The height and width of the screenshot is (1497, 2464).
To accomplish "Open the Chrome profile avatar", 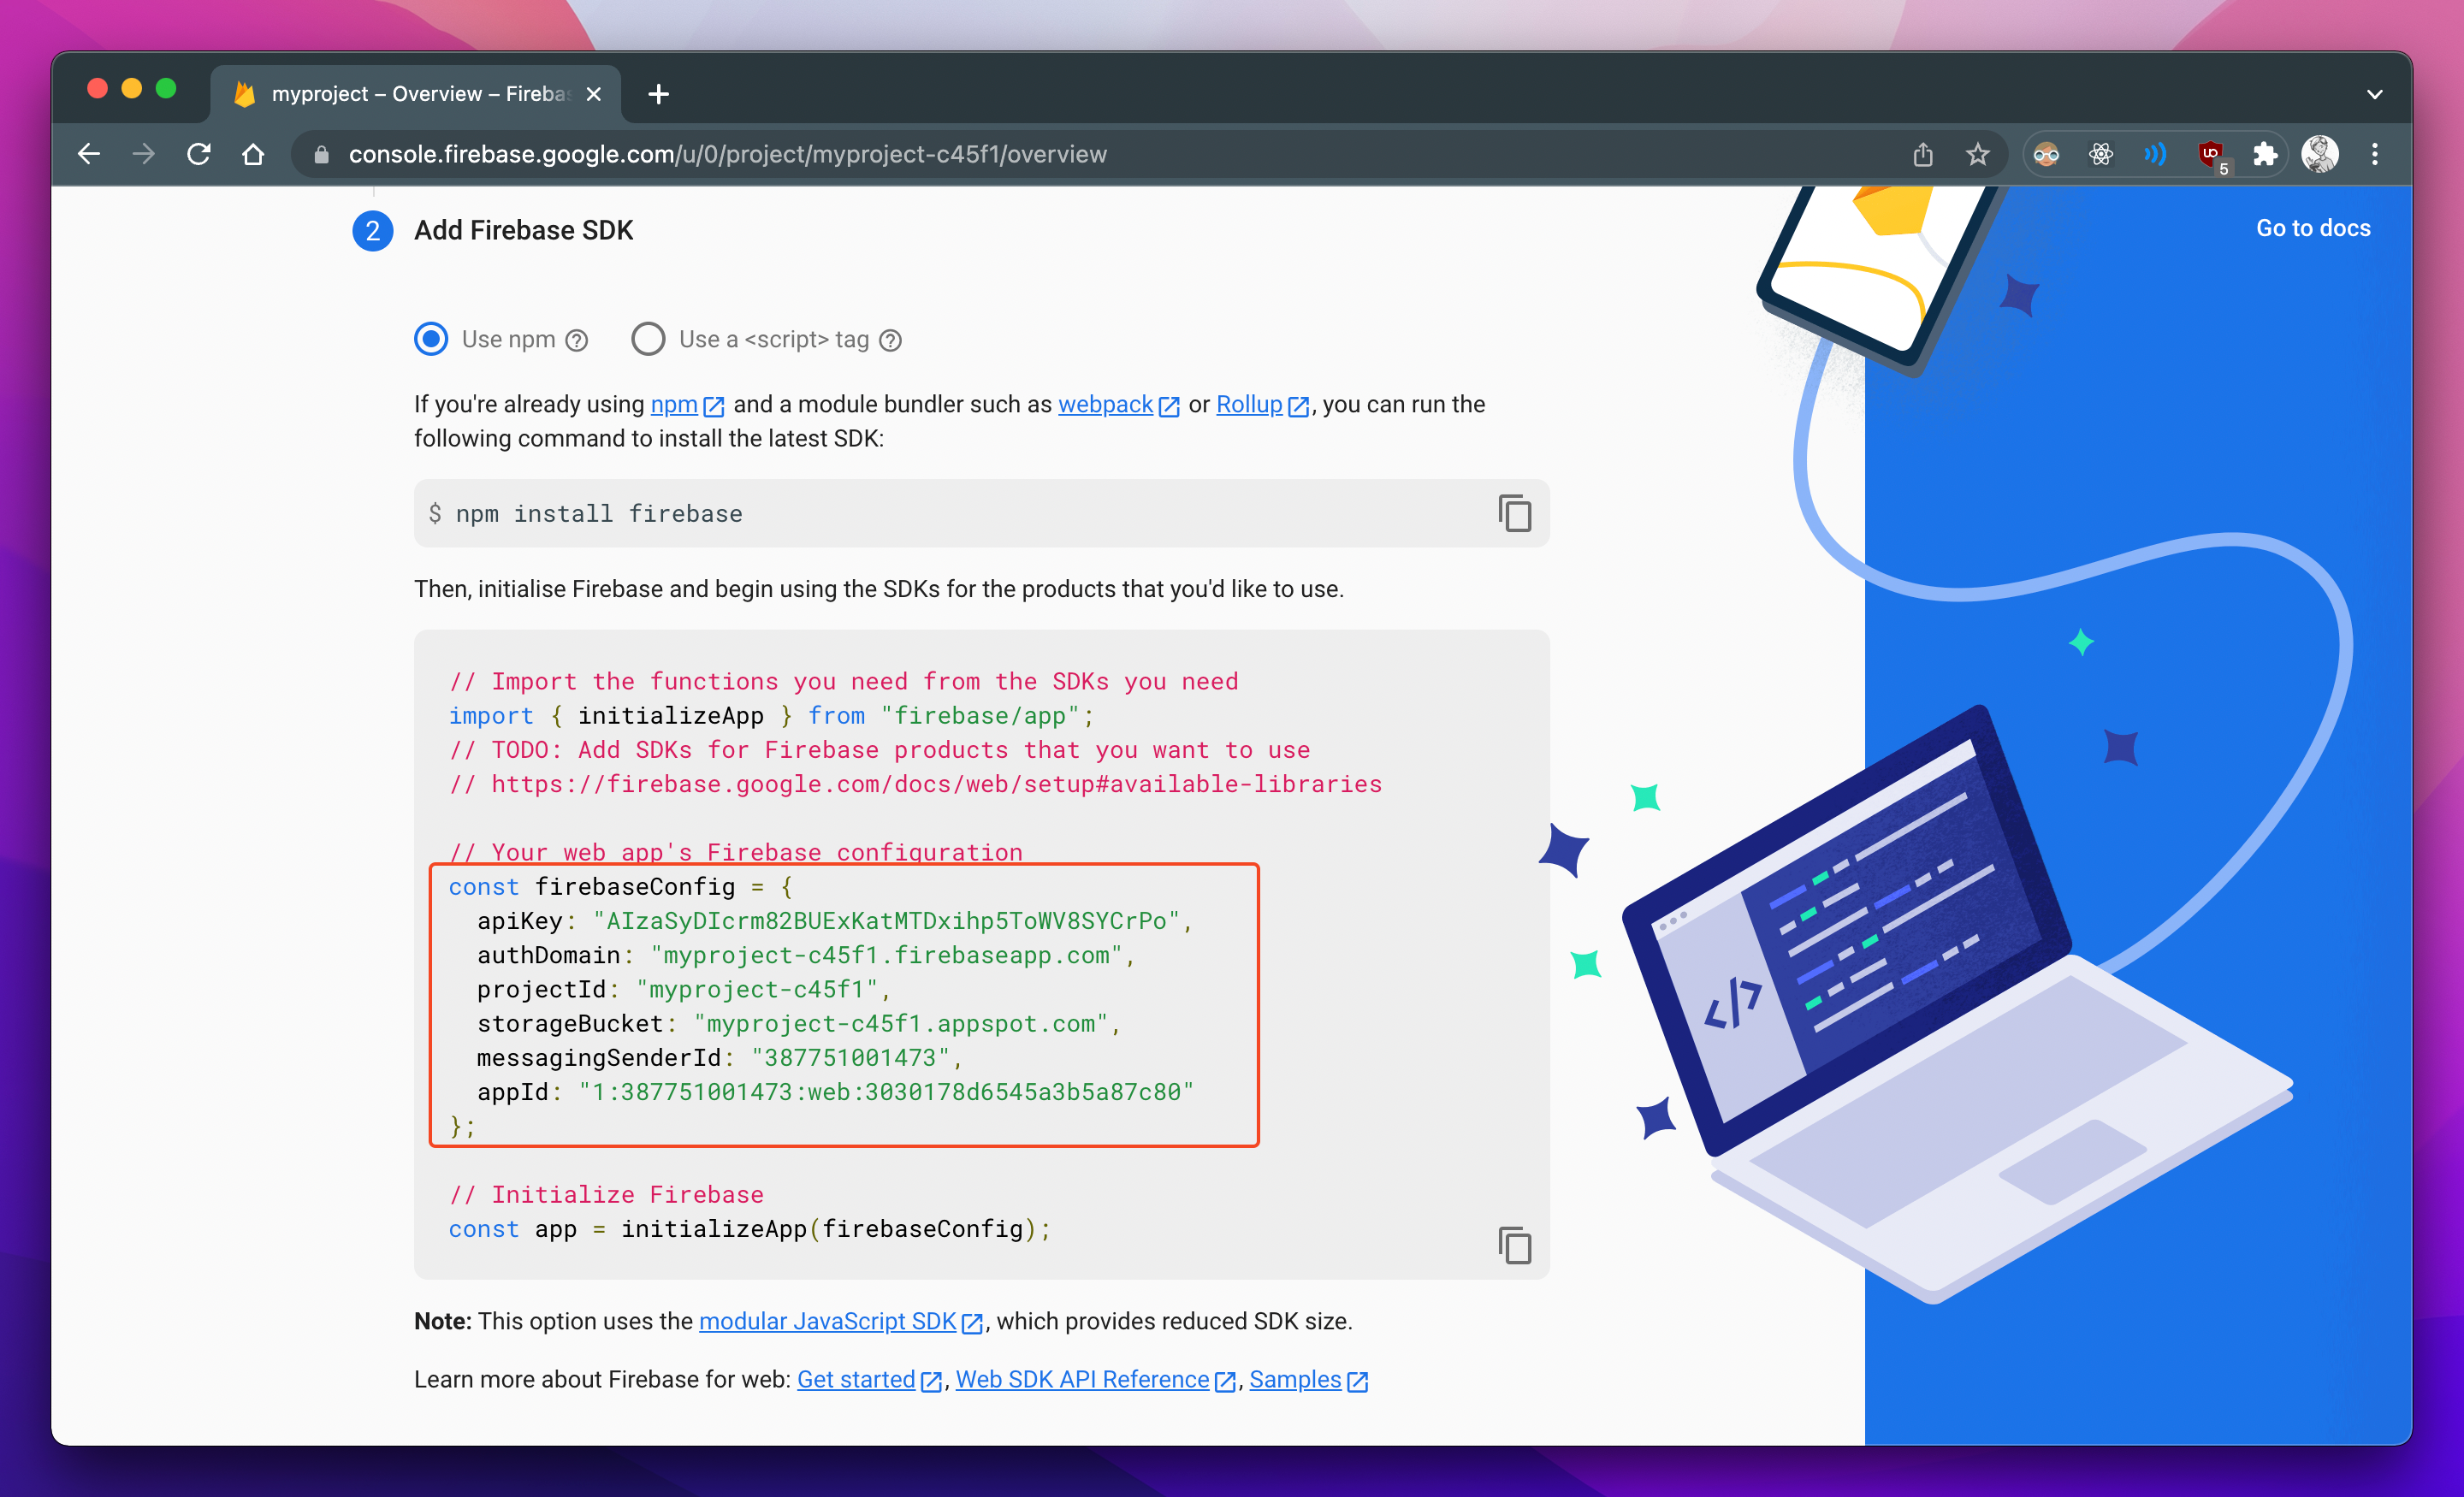I will pyautogui.click(x=2319, y=154).
